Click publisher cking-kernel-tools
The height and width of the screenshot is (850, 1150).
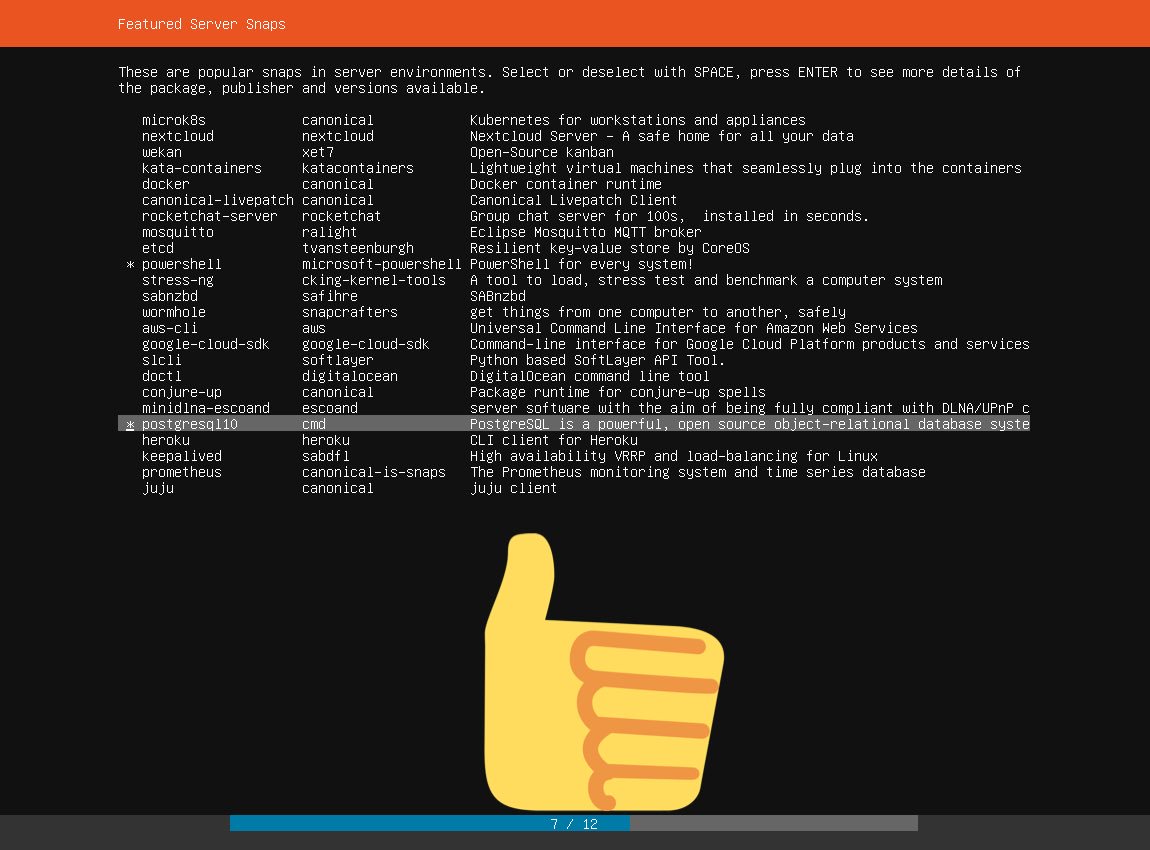coord(373,280)
